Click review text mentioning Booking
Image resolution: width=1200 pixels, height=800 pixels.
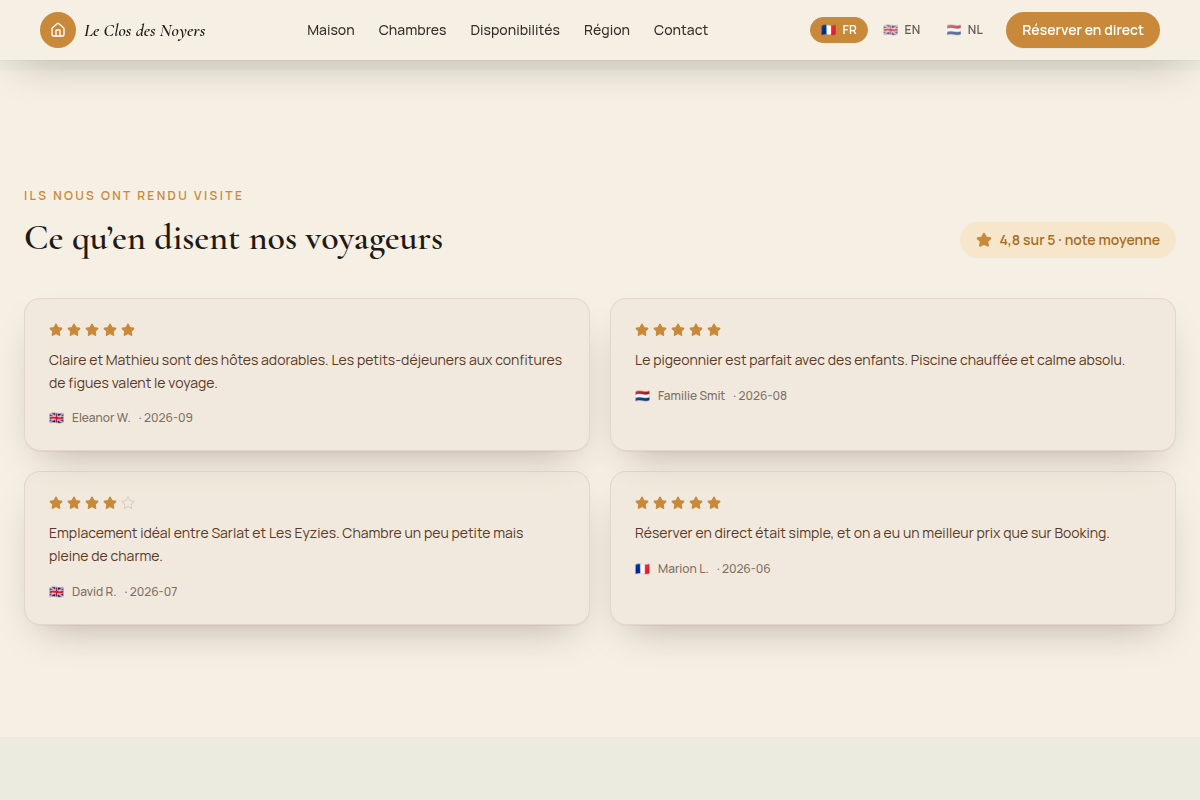[x=872, y=533]
